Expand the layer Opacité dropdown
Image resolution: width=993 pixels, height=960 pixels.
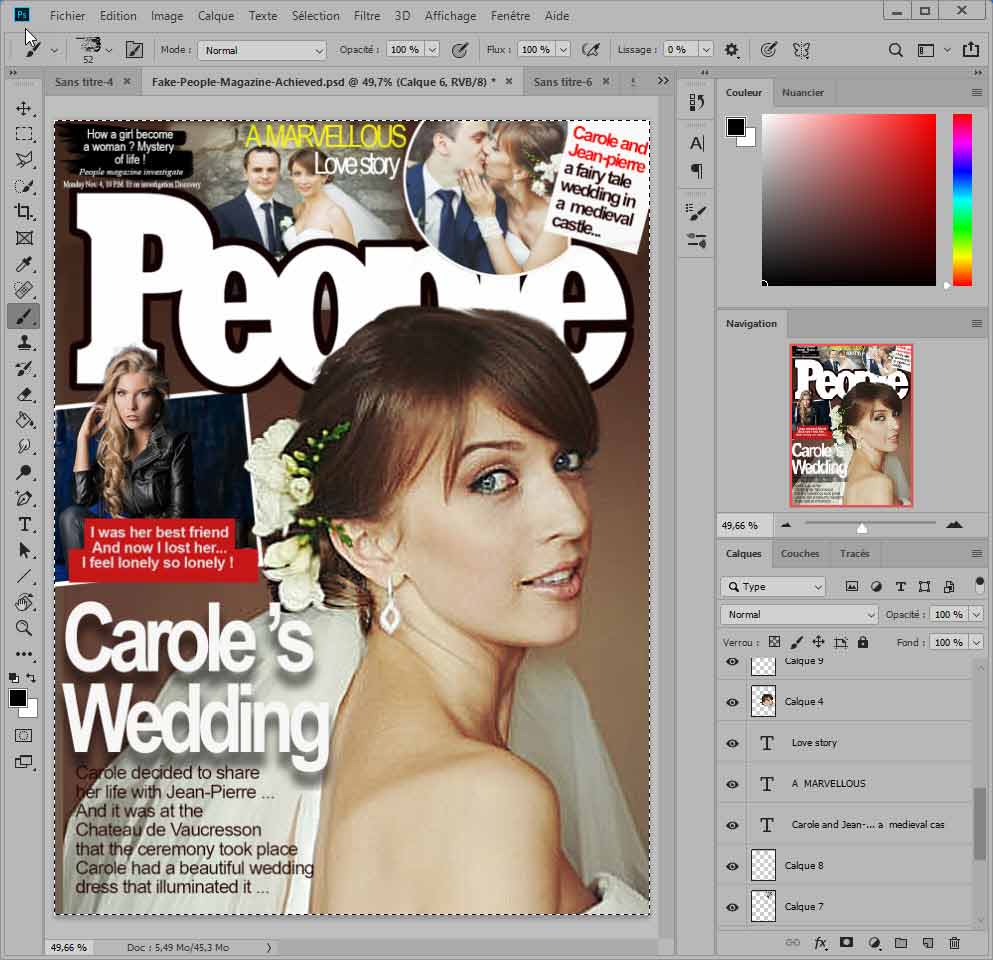(976, 614)
